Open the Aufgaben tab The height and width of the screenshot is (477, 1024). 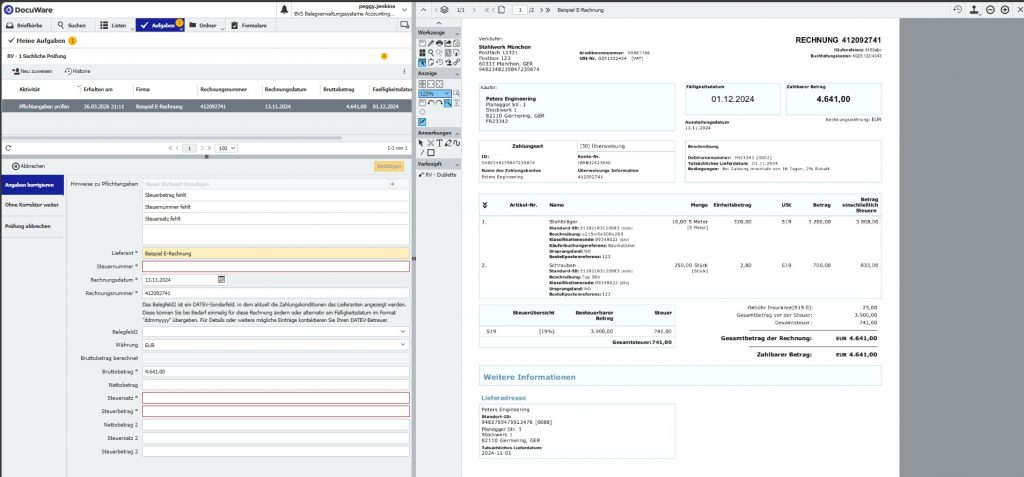[x=158, y=25]
